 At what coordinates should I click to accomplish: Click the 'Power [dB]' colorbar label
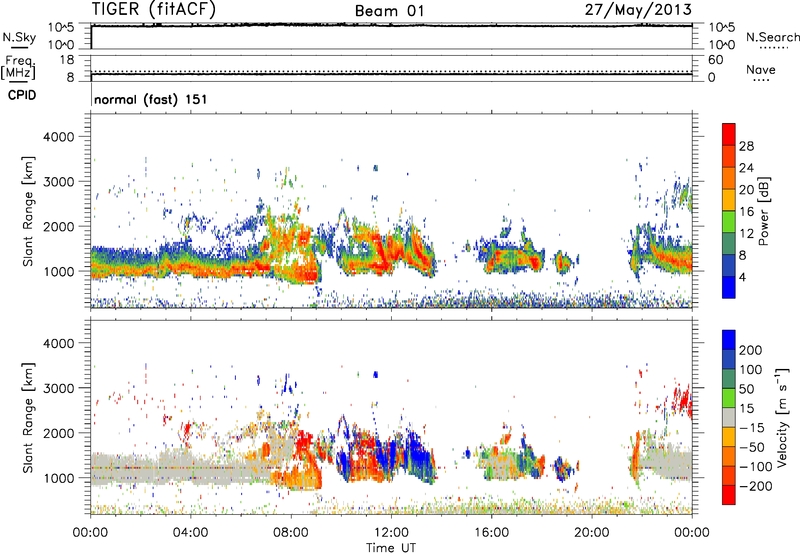coord(763,211)
